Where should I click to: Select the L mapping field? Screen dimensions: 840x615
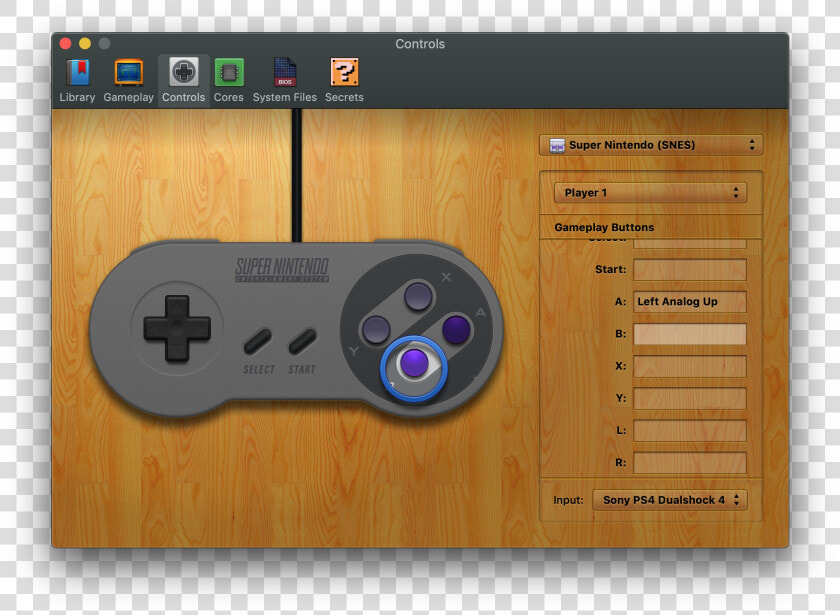click(x=690, y=430)
